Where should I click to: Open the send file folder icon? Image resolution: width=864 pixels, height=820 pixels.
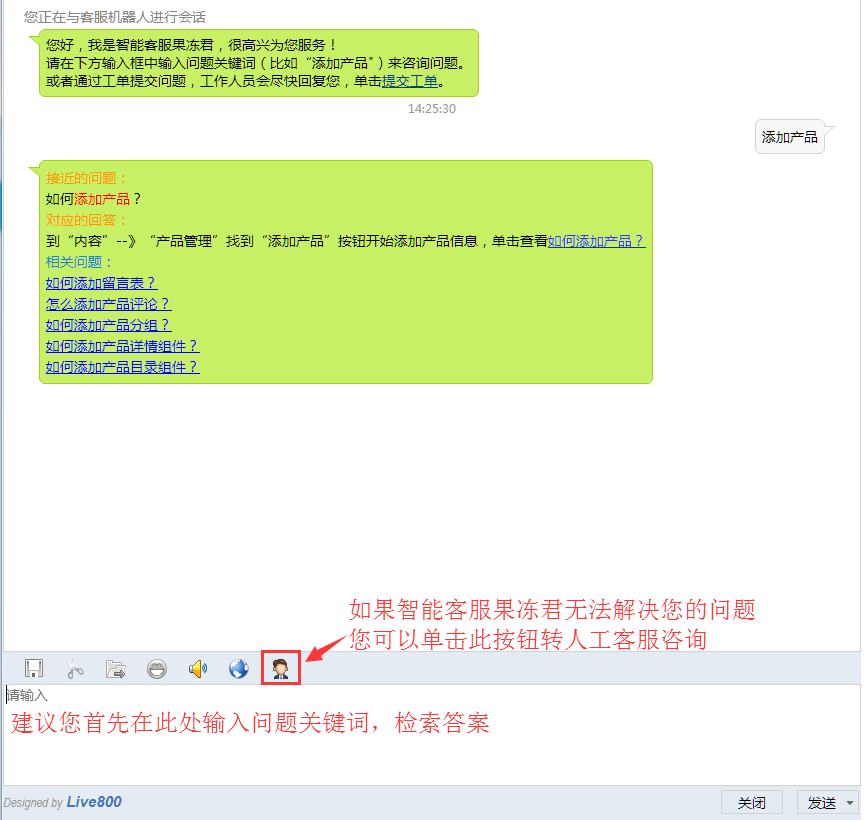tap(116, 669)
